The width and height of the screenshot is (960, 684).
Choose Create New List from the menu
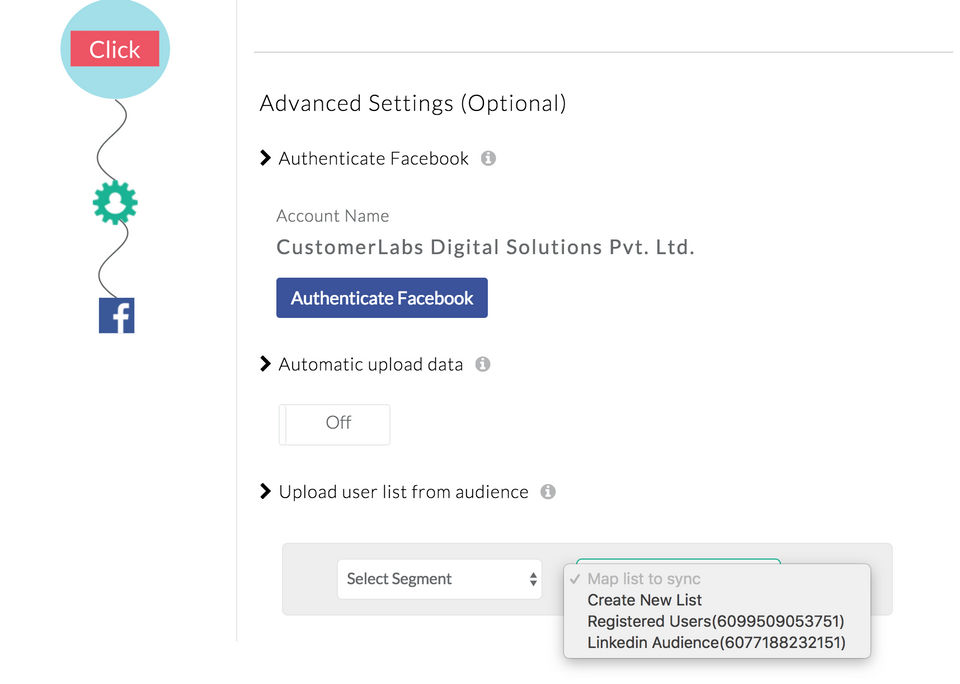644,600
